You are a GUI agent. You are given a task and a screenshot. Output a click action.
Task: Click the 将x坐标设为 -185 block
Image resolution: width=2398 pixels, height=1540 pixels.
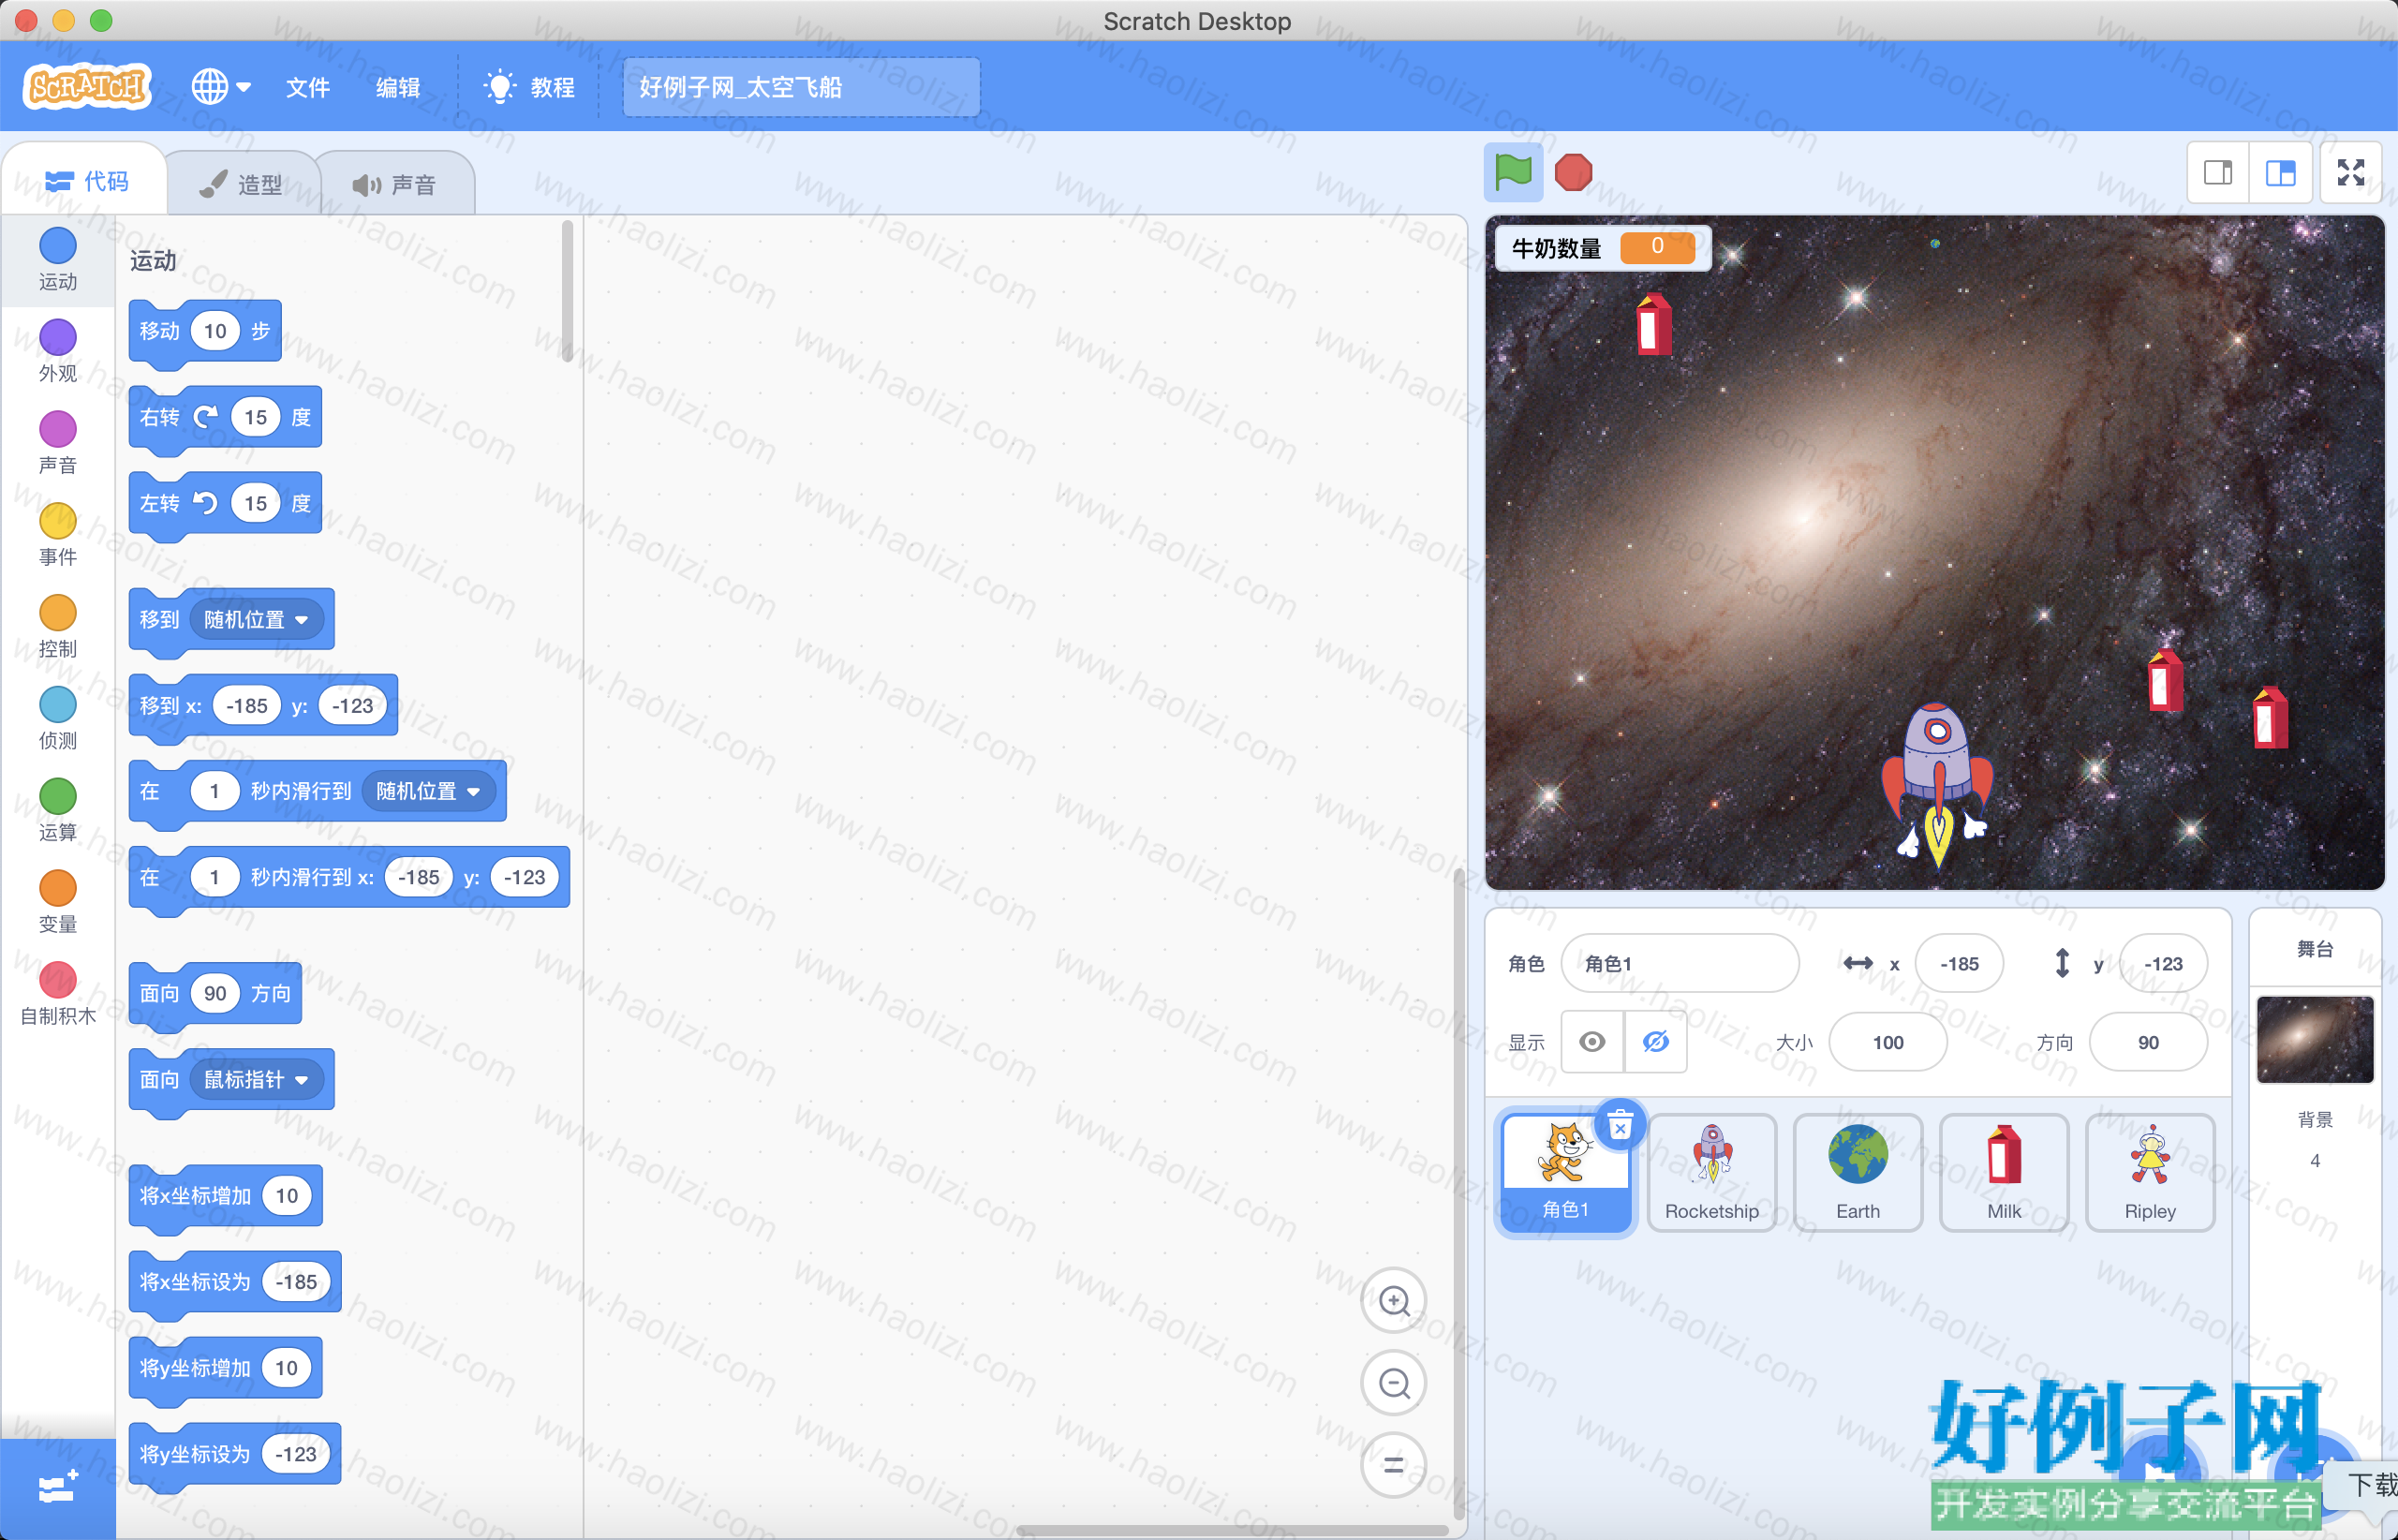[x=235, y=1282]
